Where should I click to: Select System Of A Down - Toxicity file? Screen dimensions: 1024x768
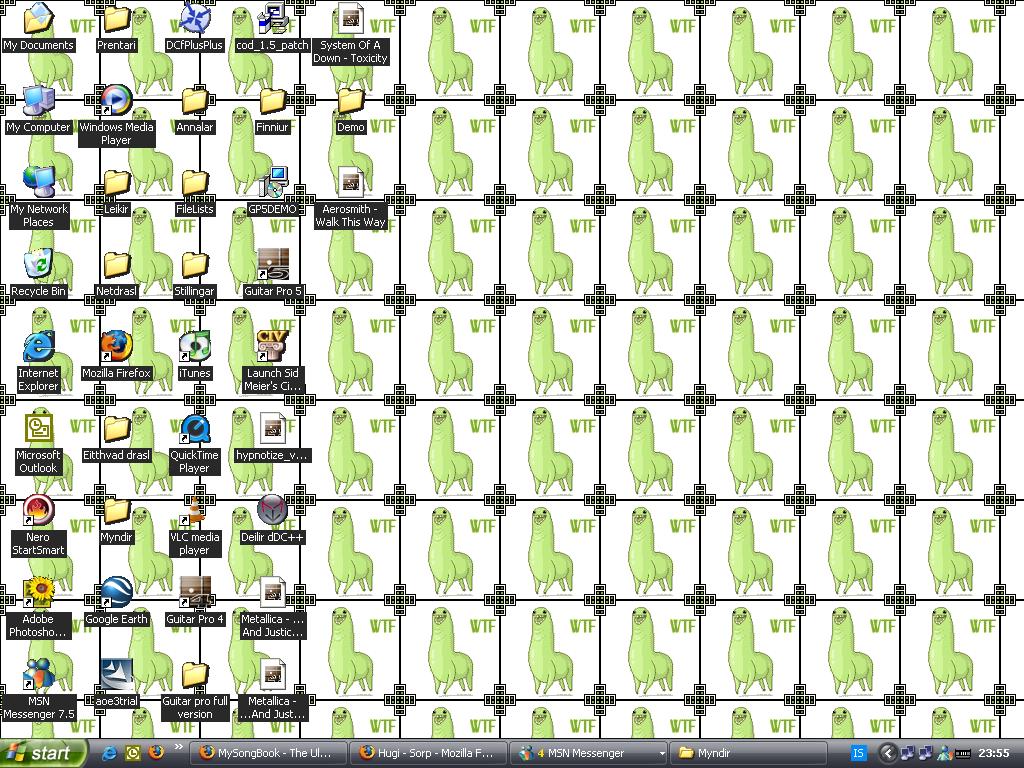pos(350,33)
